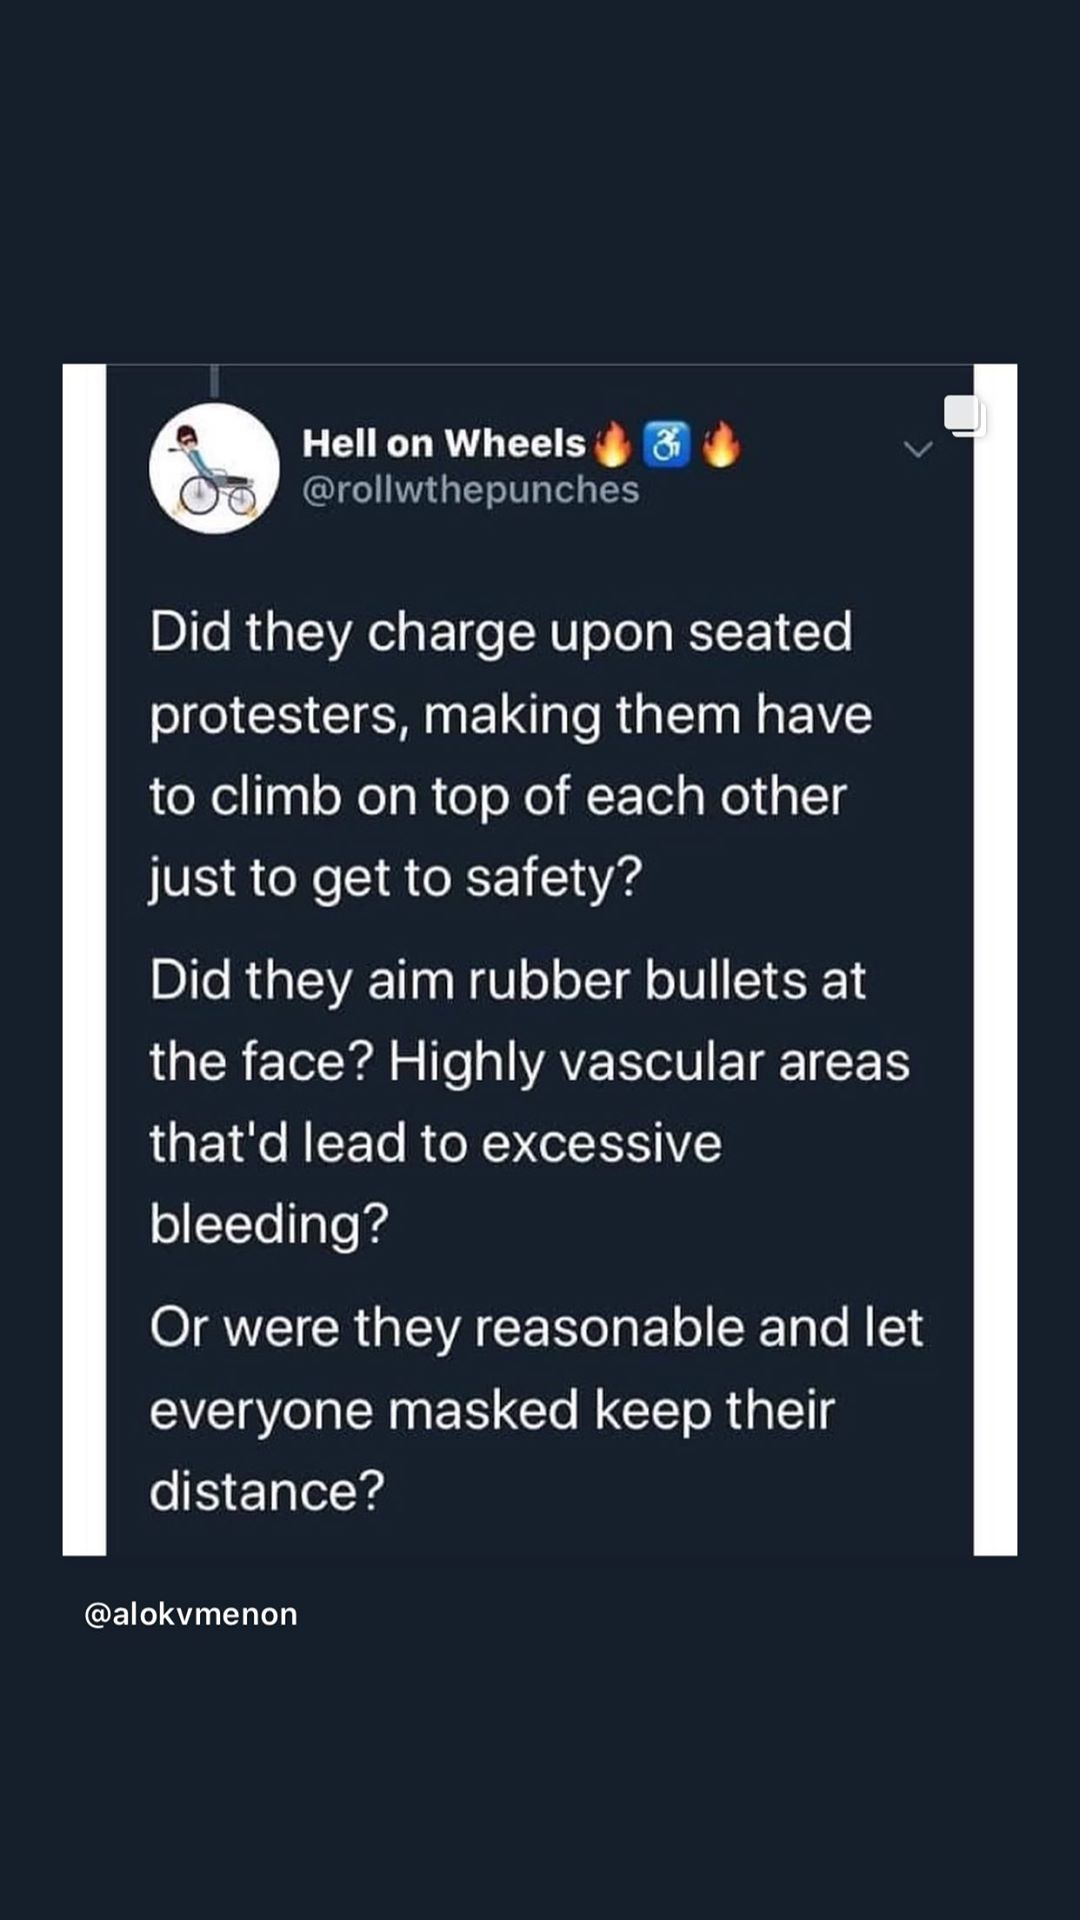Click the blue wheelchair accessibility emoji
This screenshot has height=1920, width=1080.
(666, 444)
